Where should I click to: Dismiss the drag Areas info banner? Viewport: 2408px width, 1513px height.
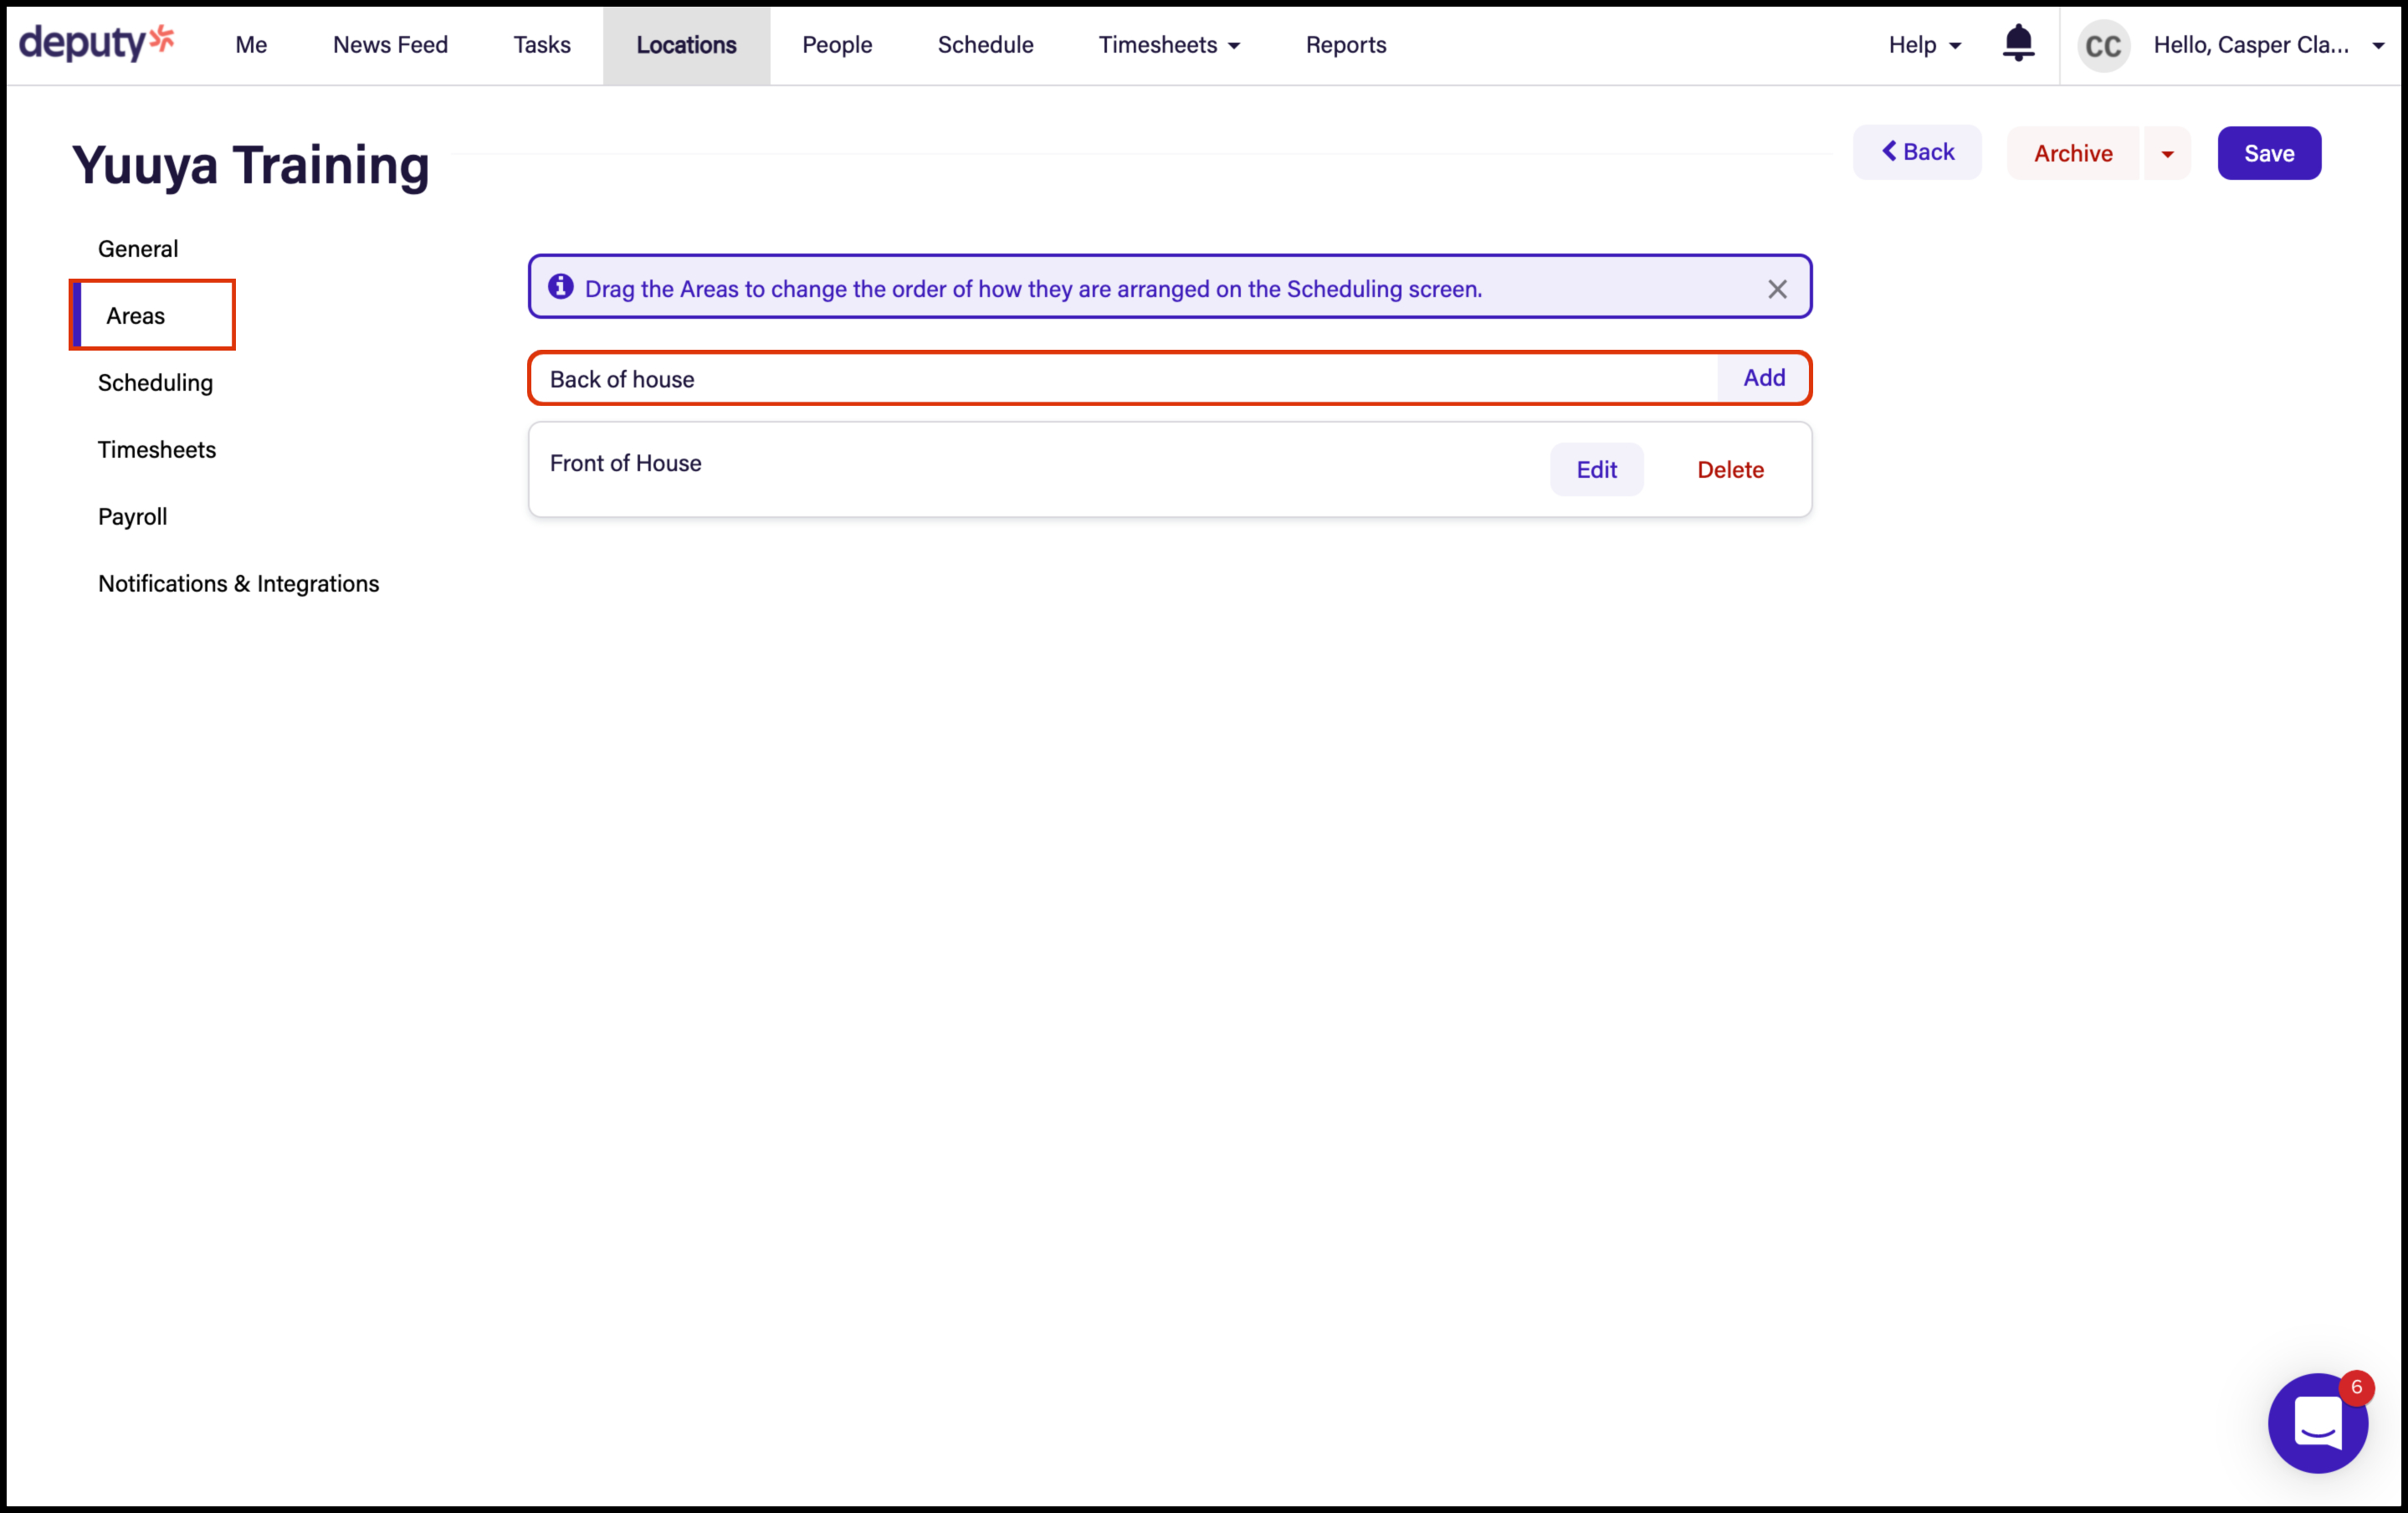1776,289
